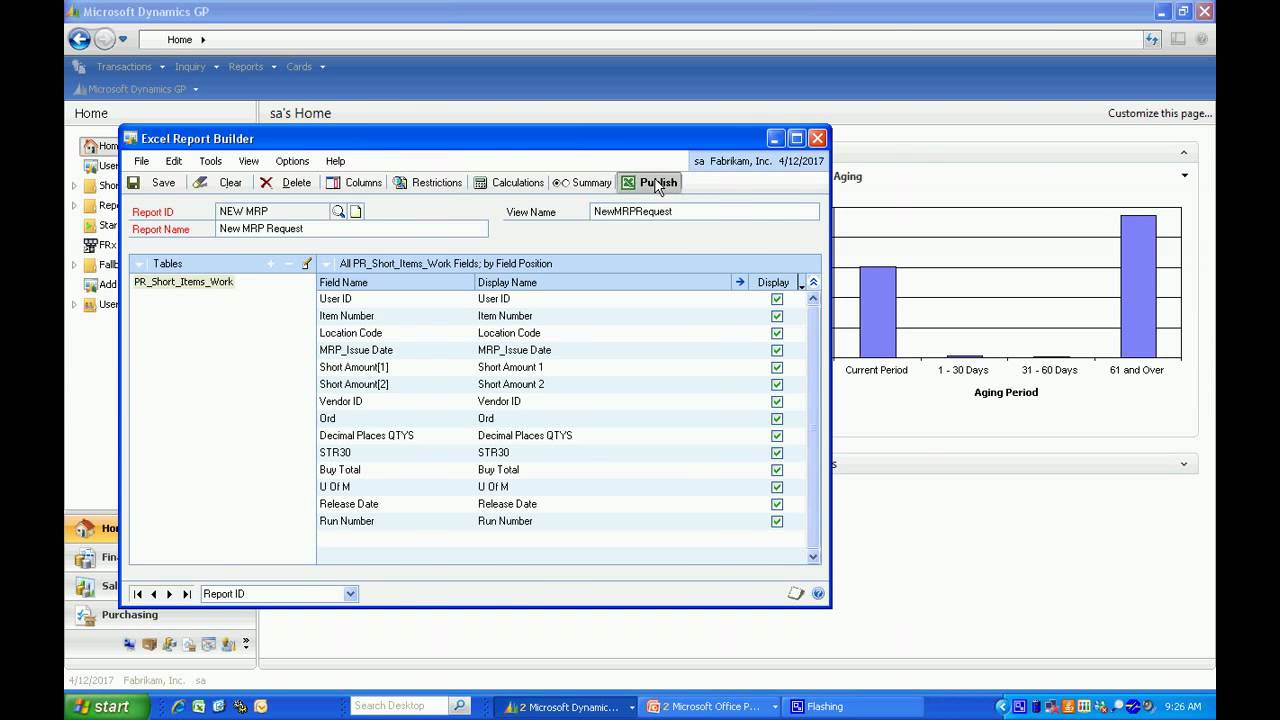1280x720 pixels.
Task: Open the View menu in Report Builder
Action: (249, 161)
